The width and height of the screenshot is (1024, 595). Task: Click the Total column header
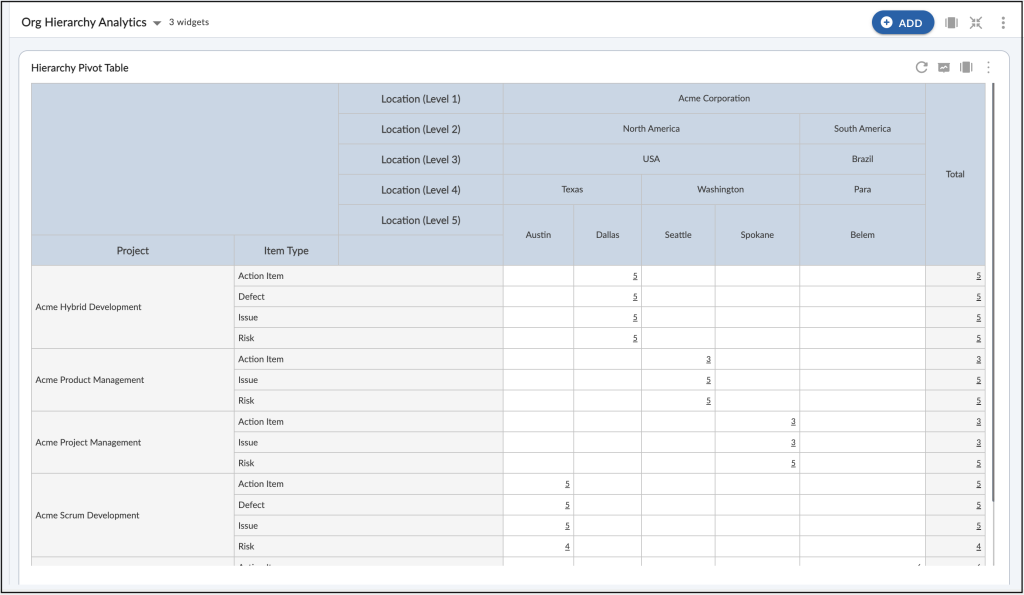[x=955, y=174]
